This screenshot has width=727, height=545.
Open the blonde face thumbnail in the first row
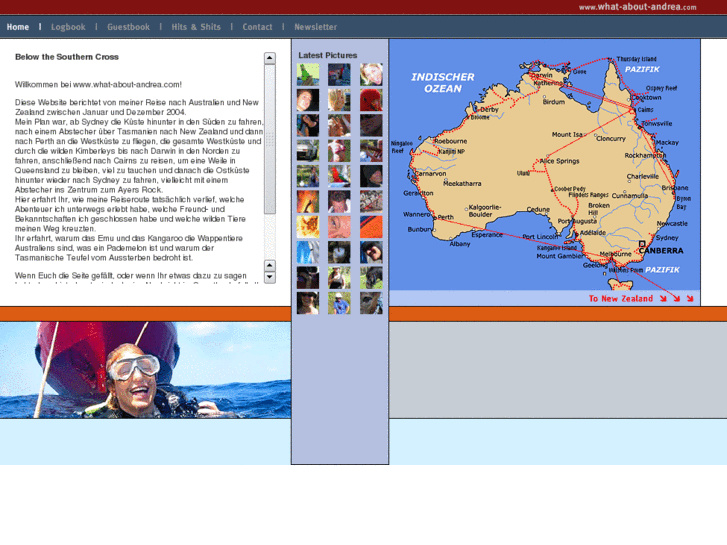[371, 75]
